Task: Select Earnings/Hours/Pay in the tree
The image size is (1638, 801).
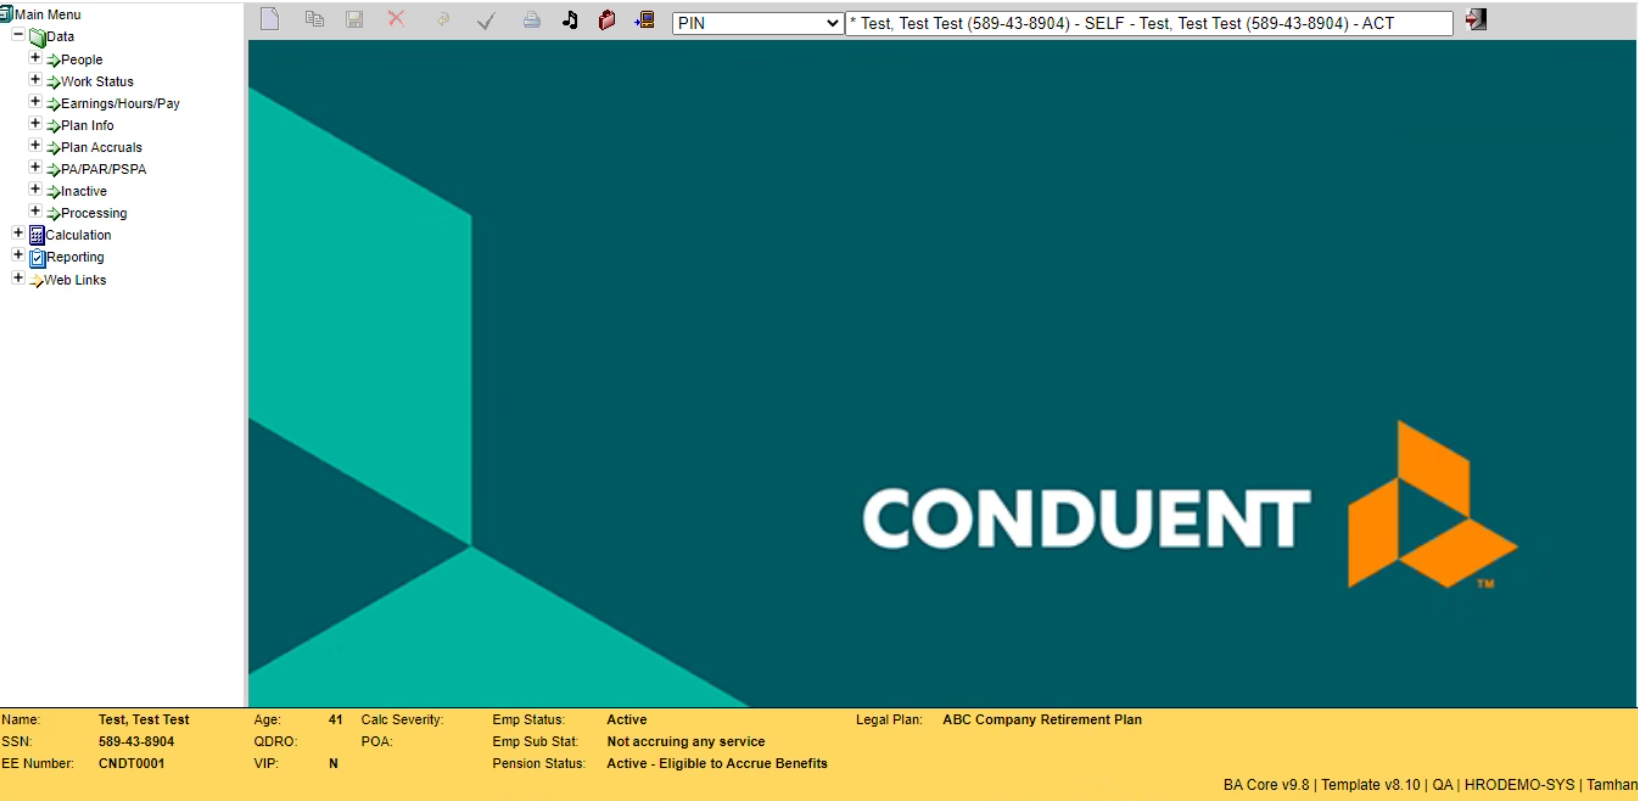Action: tap(120, 104)
